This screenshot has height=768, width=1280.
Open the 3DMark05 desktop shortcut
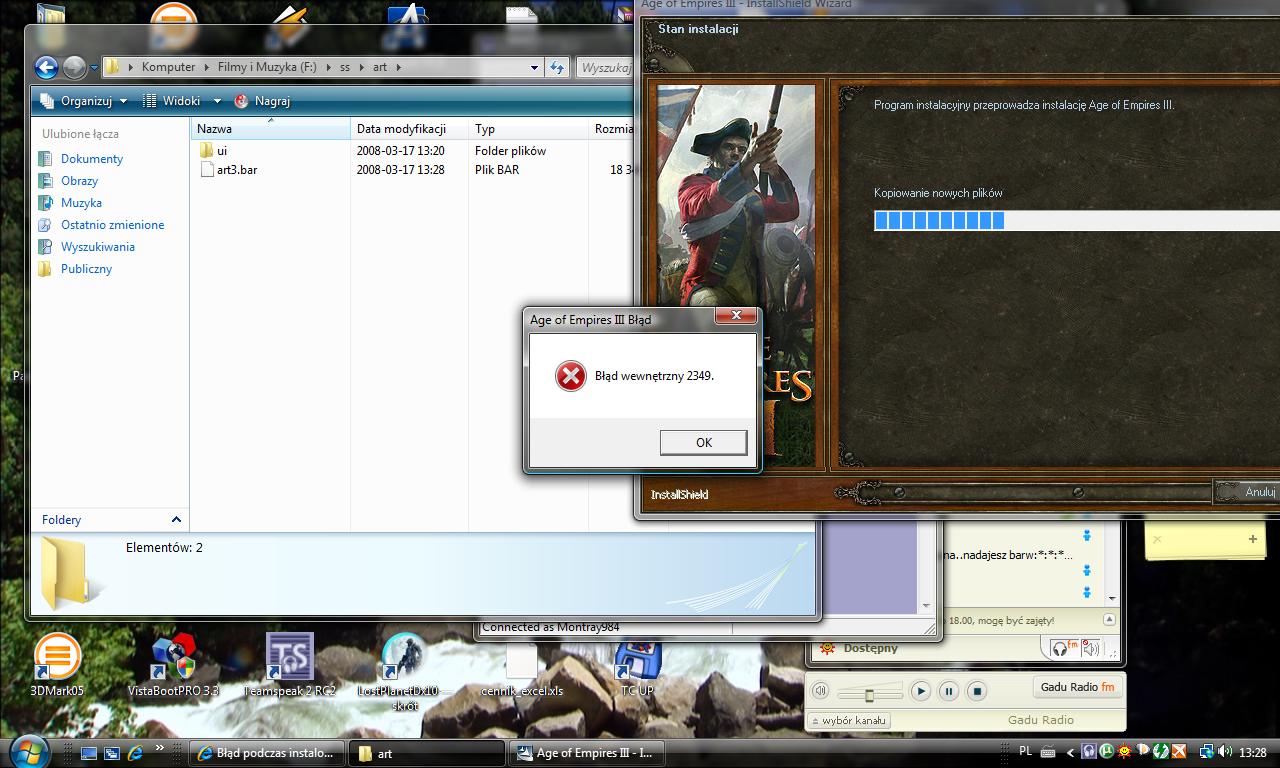pyautogui.click(x=57, y=666)
